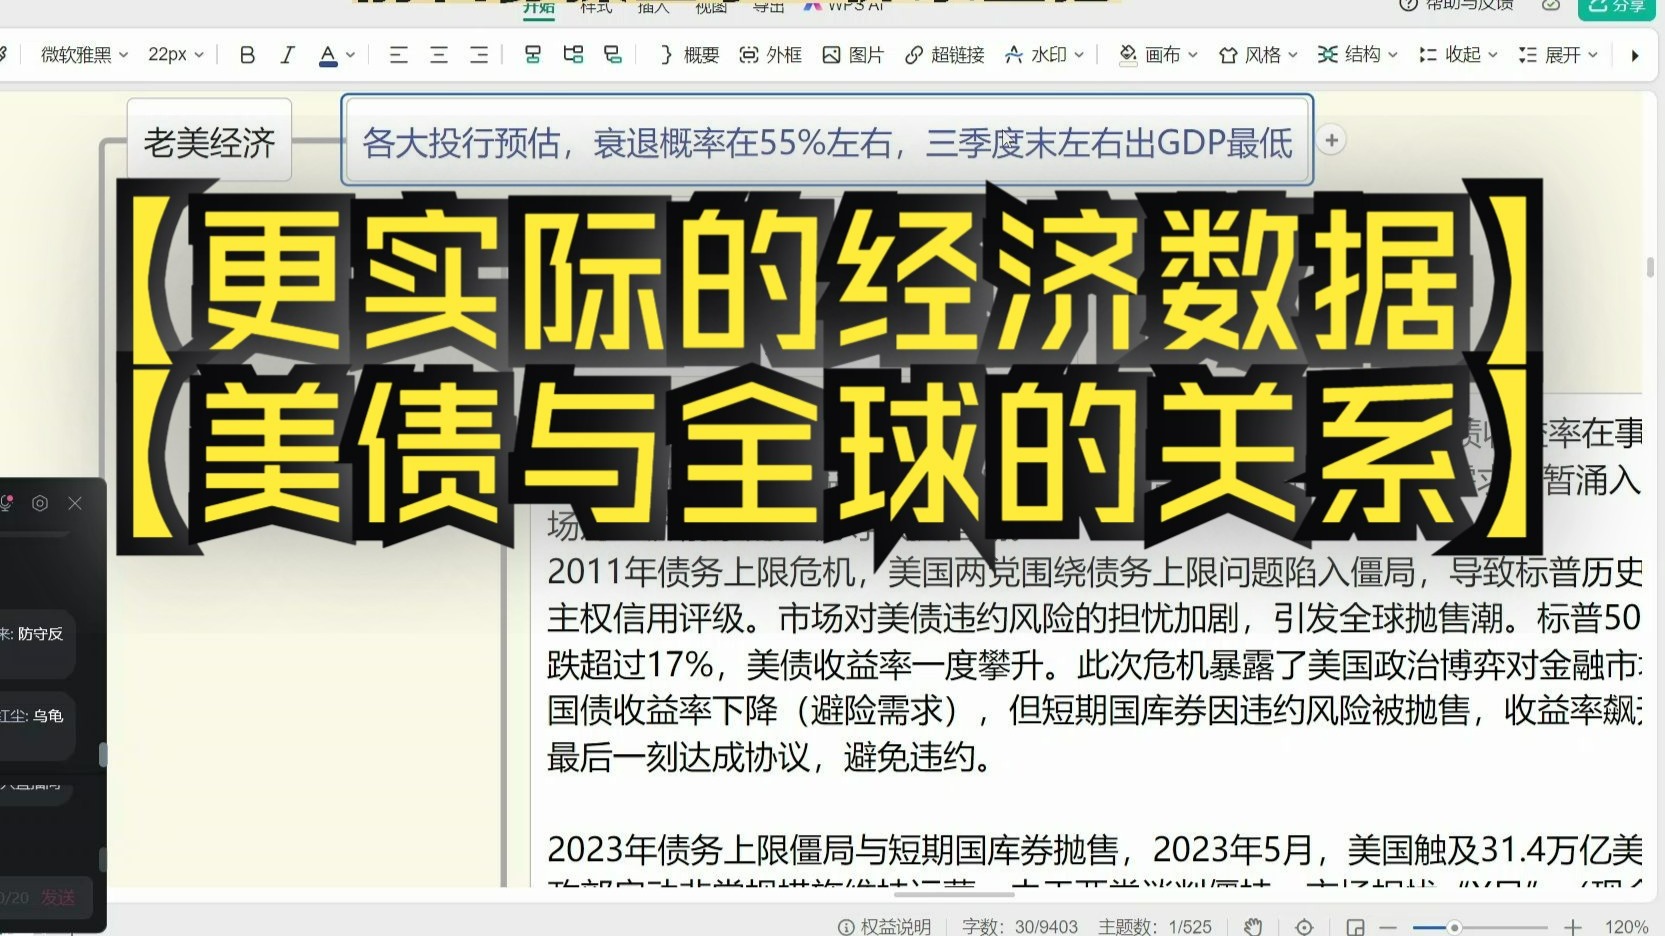Send message with 发送 button
This screenshot has width=1665, height=936.
tap(58, 897)
